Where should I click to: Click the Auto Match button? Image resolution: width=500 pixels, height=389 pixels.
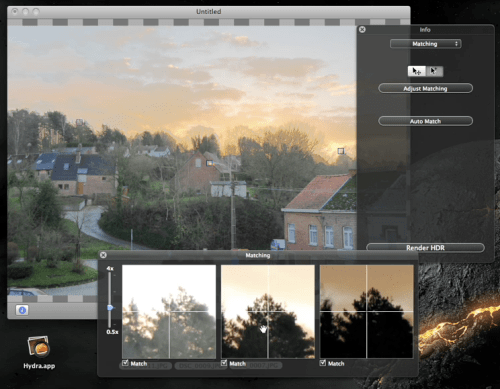(x=426, y=121)
